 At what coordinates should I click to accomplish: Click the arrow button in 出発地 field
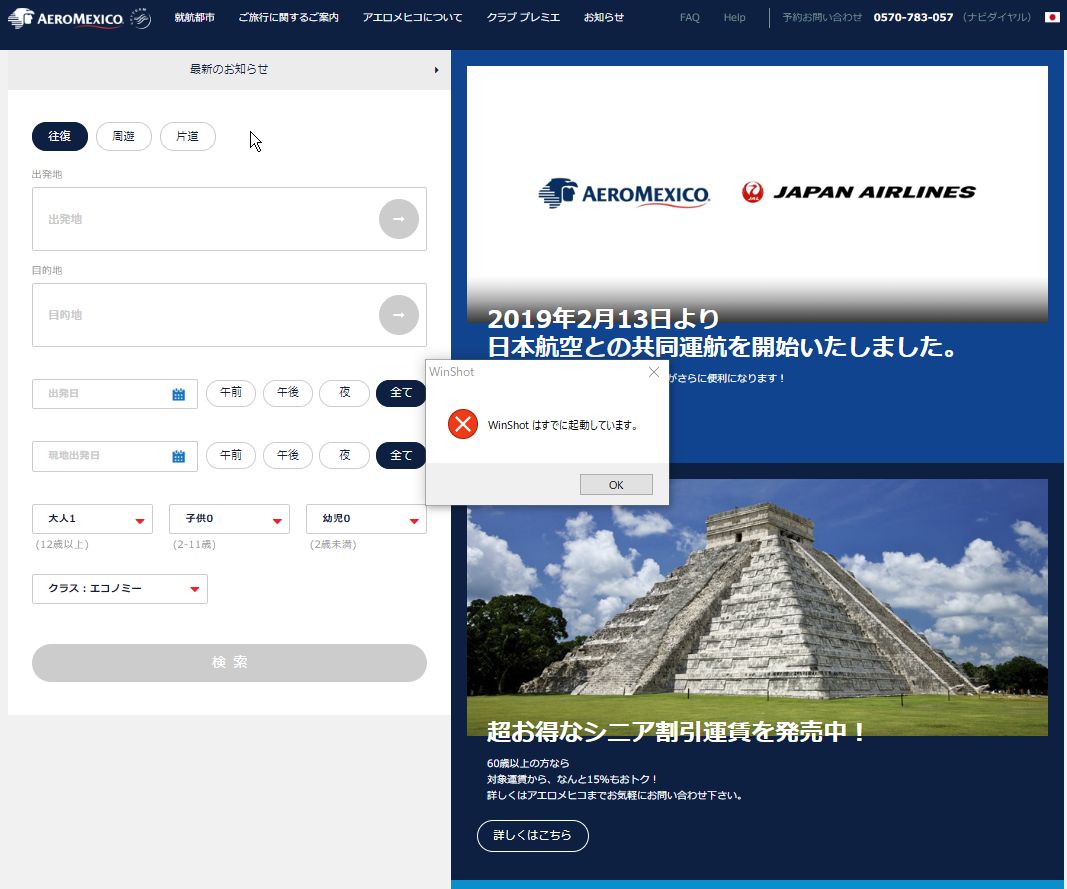399,219
